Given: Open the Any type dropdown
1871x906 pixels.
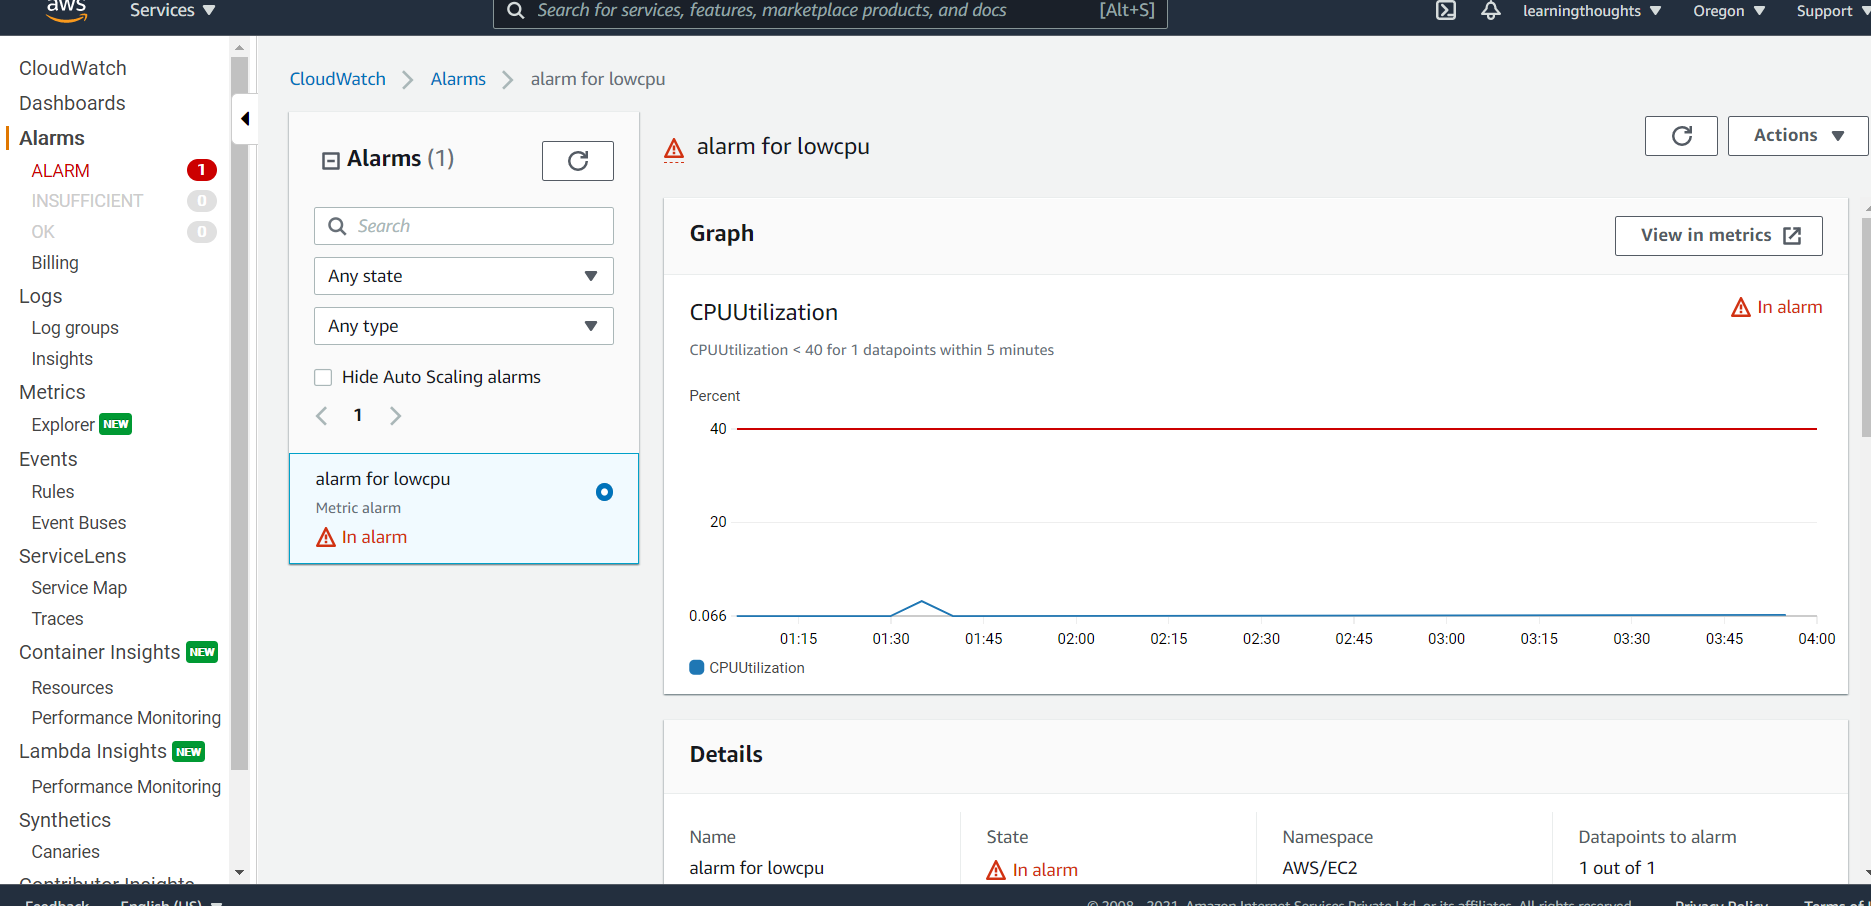Looking at the screenshot, I should [x=463, y=325].
